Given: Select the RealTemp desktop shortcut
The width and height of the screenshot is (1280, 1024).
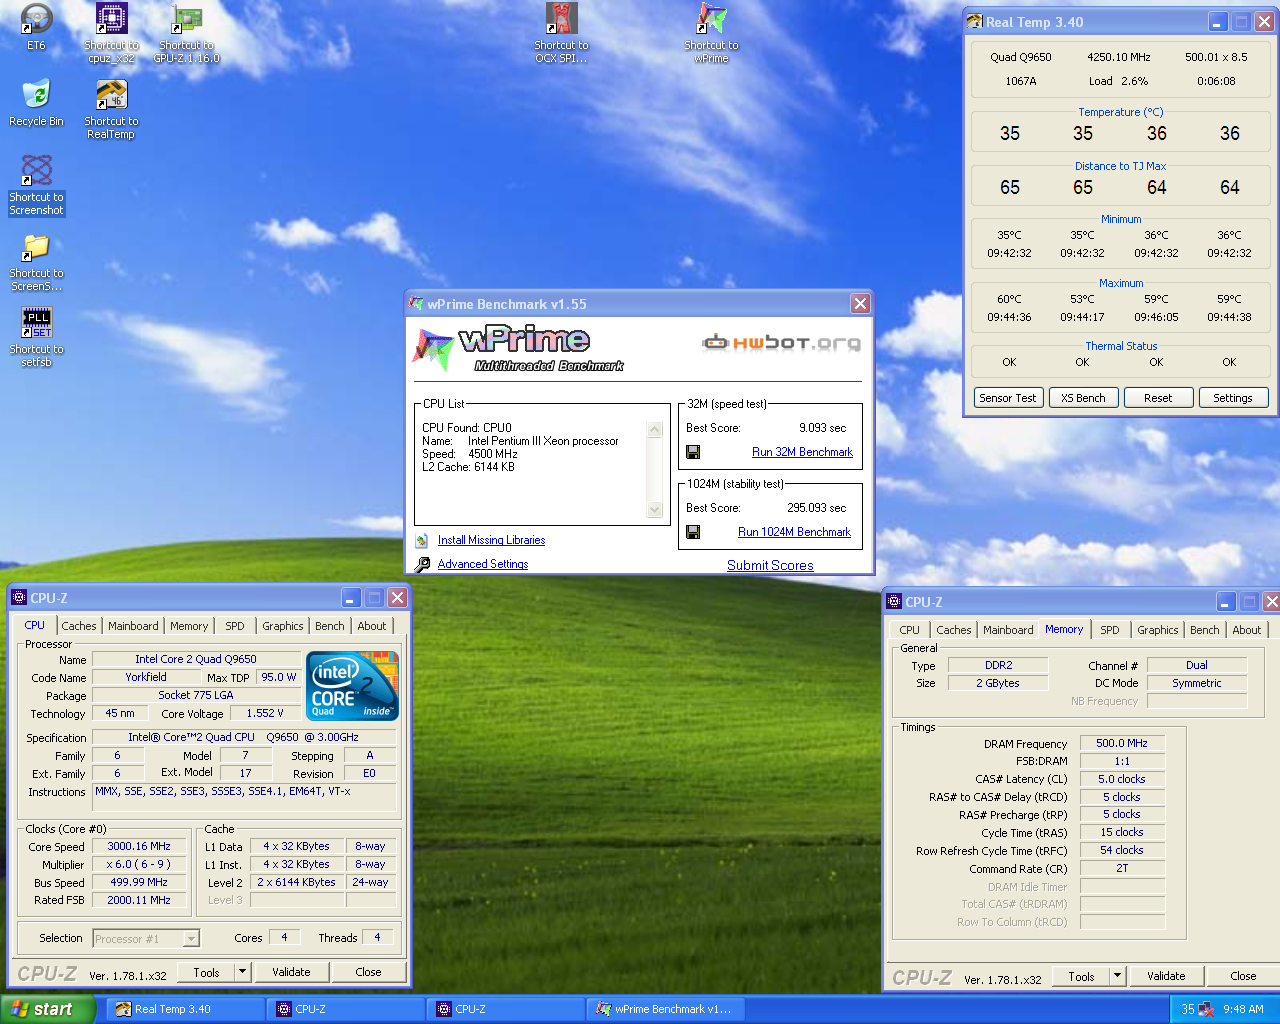Looking at the screenshot, I should point(111,95).
